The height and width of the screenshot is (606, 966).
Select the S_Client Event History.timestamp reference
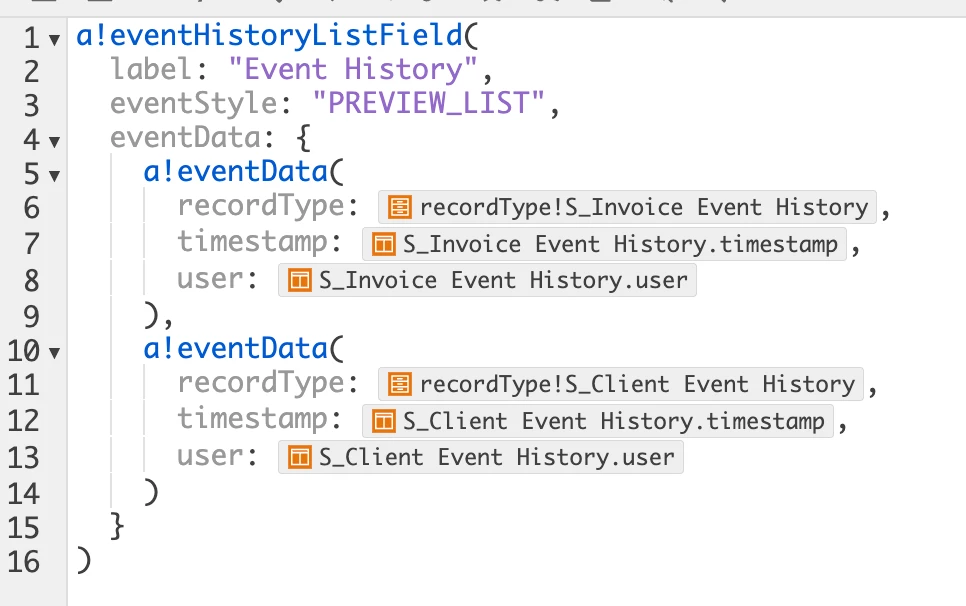(x=598, y=421)
